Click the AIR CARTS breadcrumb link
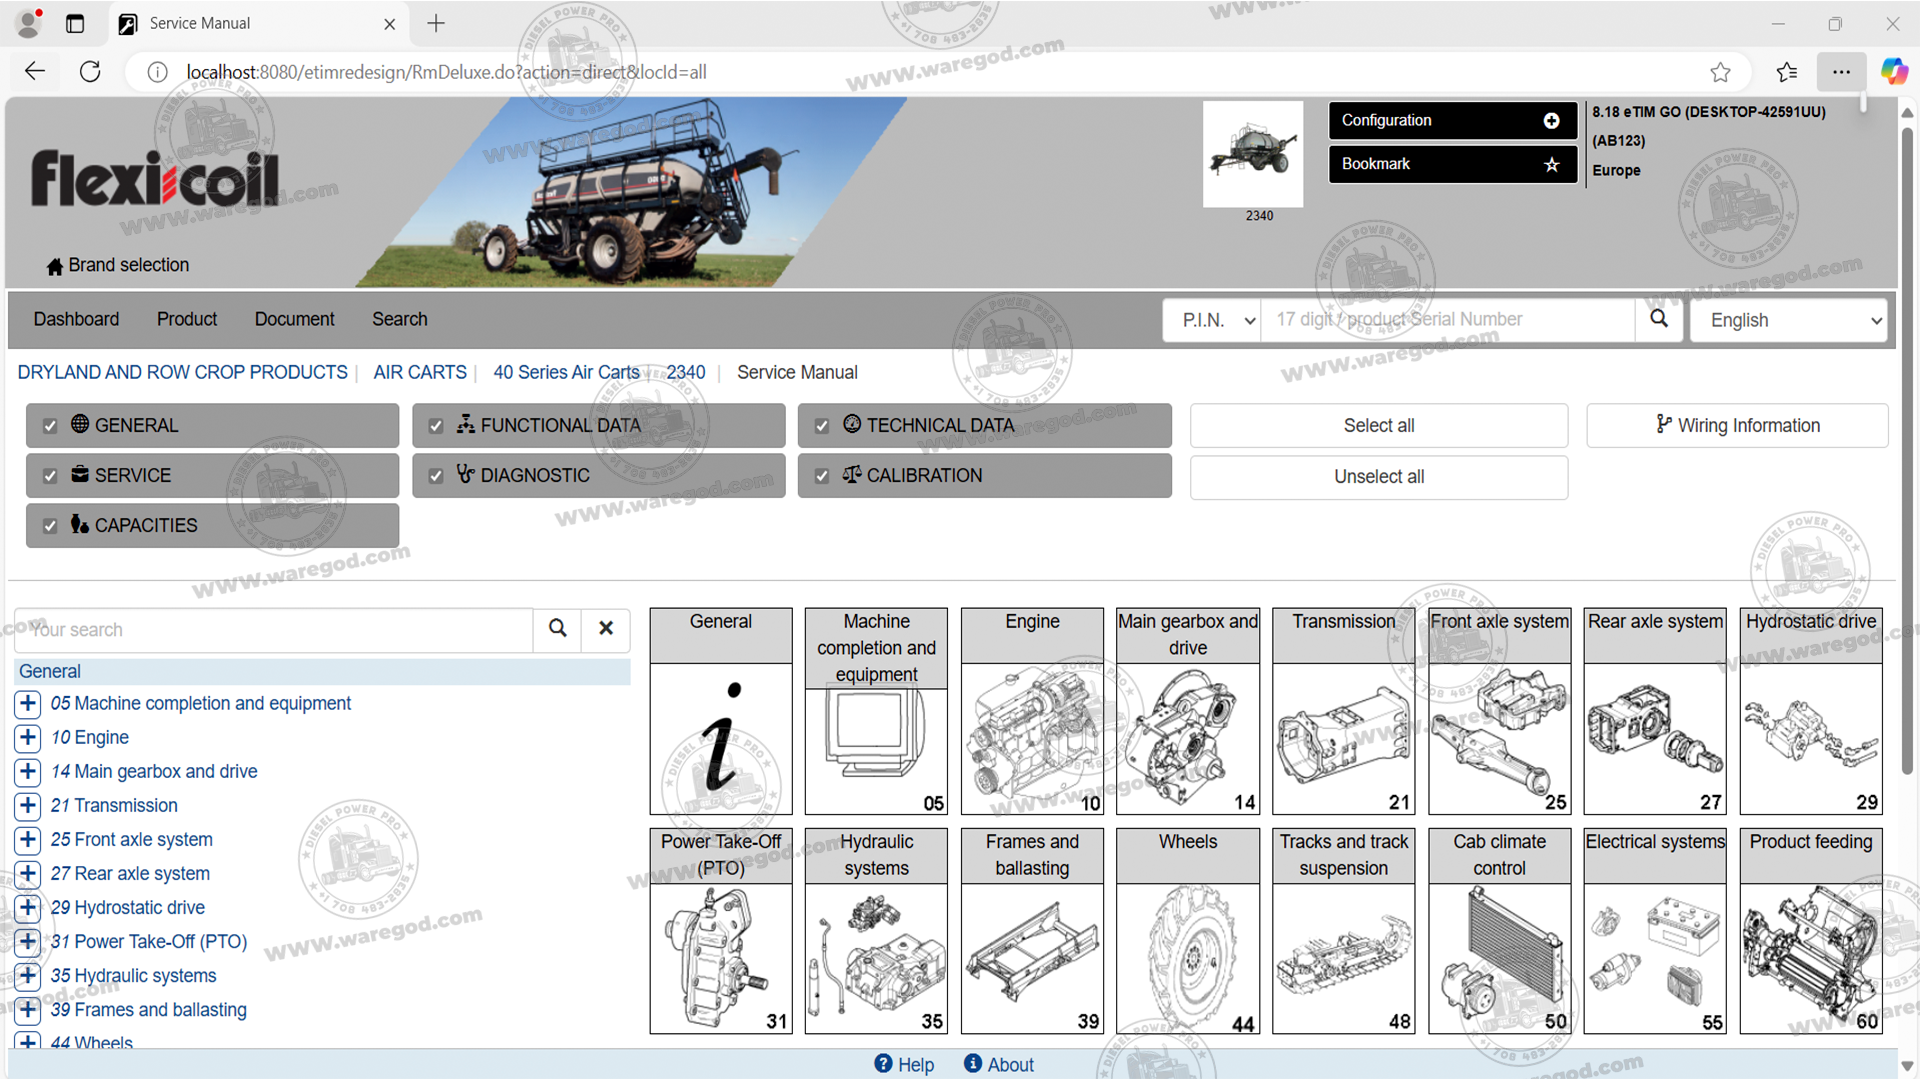 pos(420,372)
